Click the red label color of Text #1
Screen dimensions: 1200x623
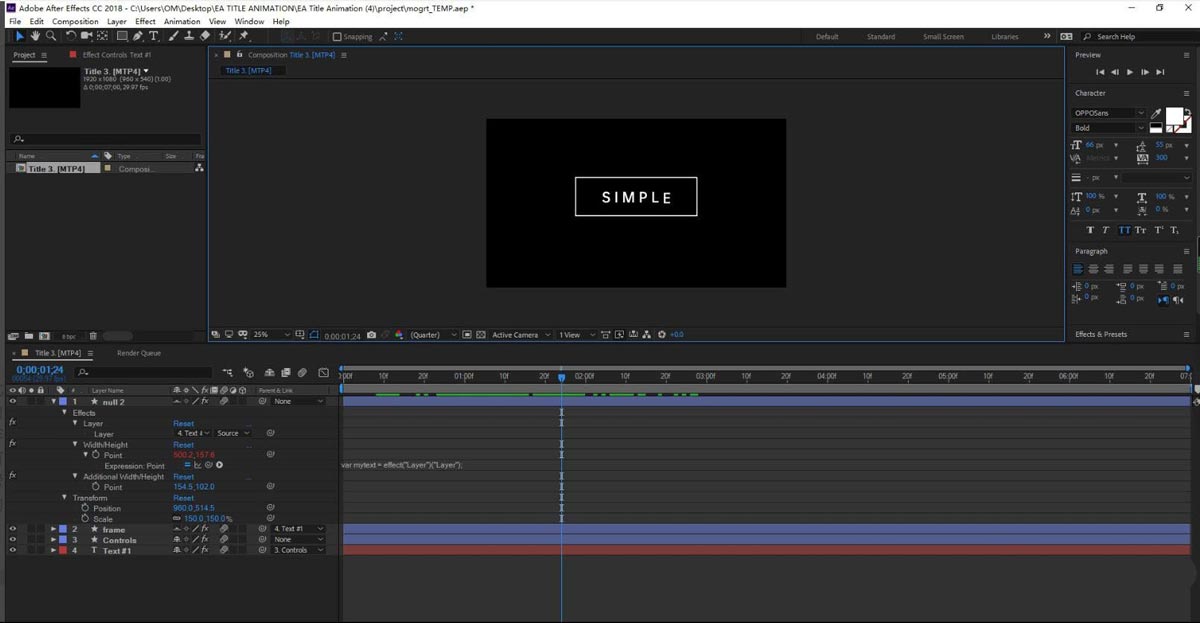tap(63, 551)
